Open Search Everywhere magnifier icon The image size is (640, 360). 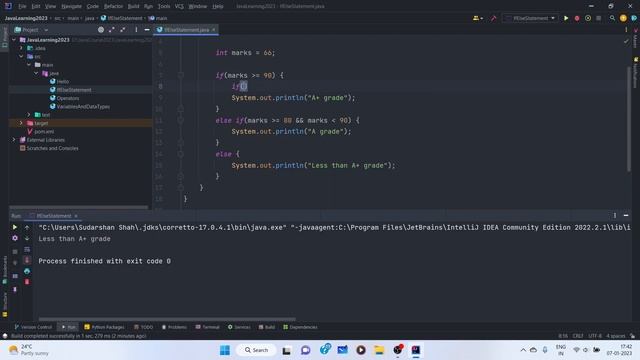[612, 18]
